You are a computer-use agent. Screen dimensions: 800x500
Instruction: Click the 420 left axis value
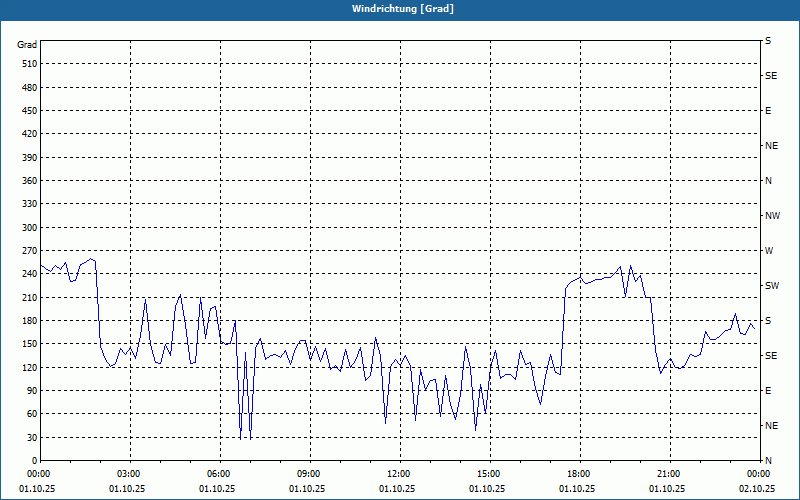tap(30, 134)
